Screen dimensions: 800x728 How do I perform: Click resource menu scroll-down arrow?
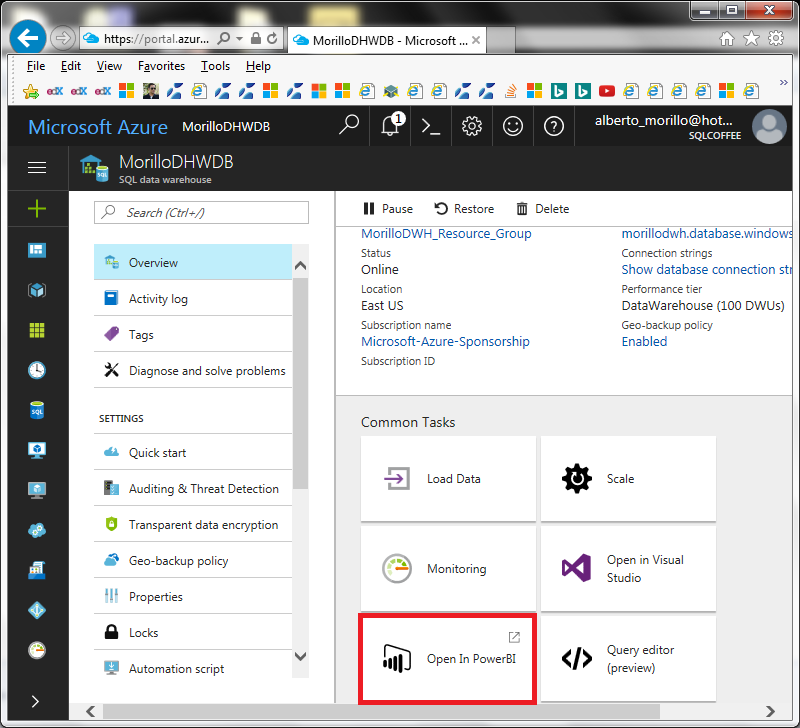pos(301,656)
